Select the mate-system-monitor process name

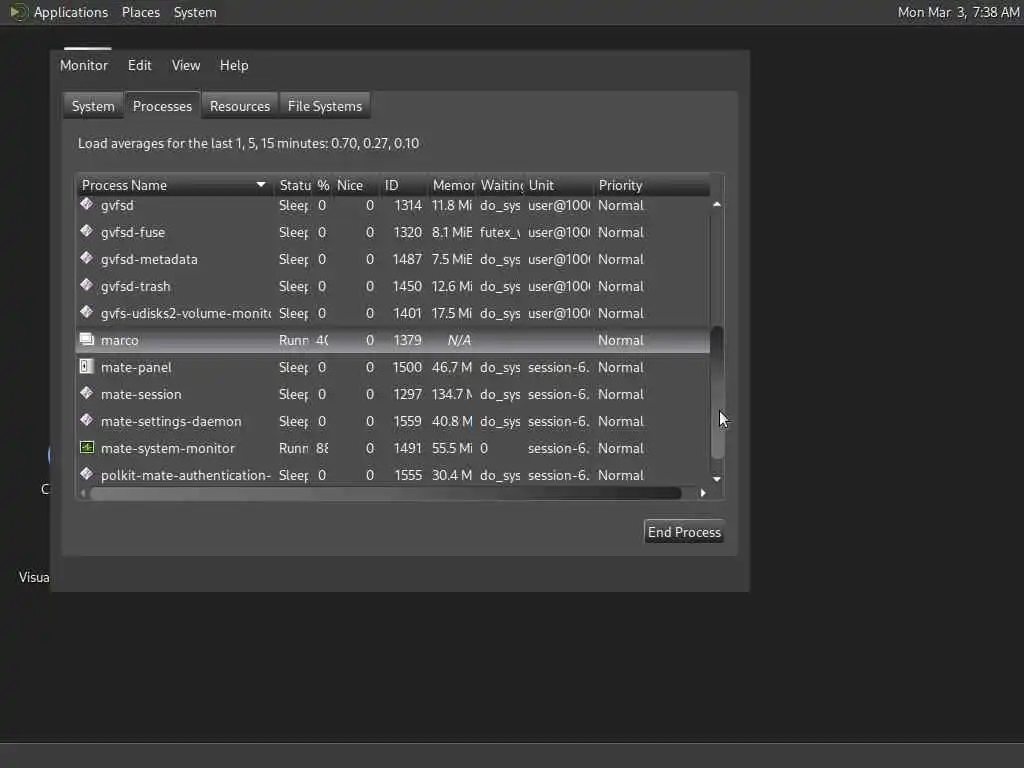(167, 448)
